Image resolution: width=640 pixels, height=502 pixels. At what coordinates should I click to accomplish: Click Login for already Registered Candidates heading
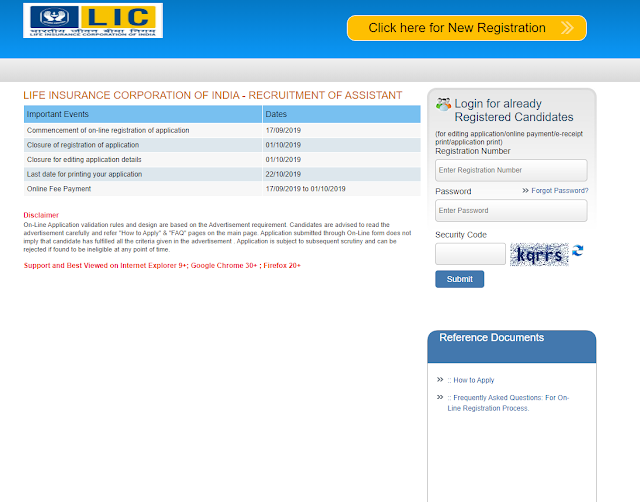(x=514, y=110)
